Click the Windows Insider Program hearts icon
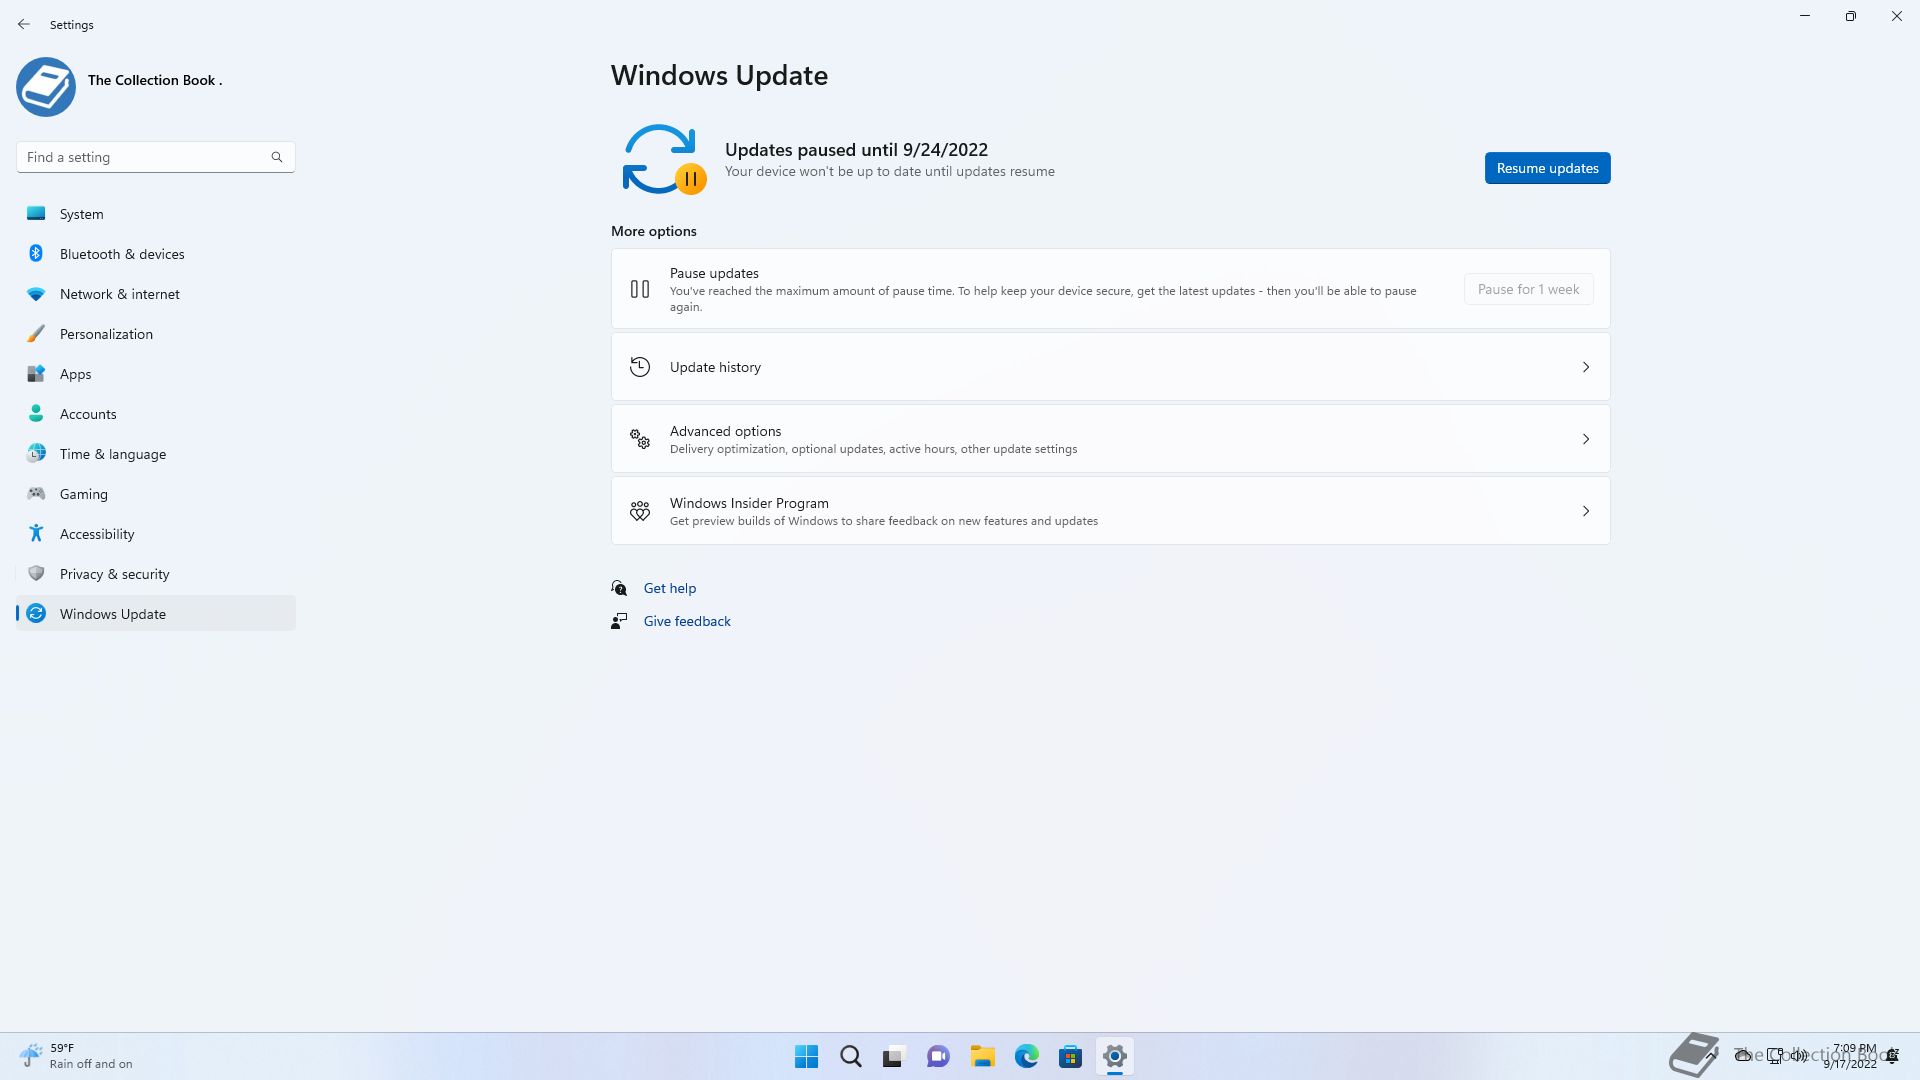Viewport: 1920px width, 1080px height. click(640, 511)
